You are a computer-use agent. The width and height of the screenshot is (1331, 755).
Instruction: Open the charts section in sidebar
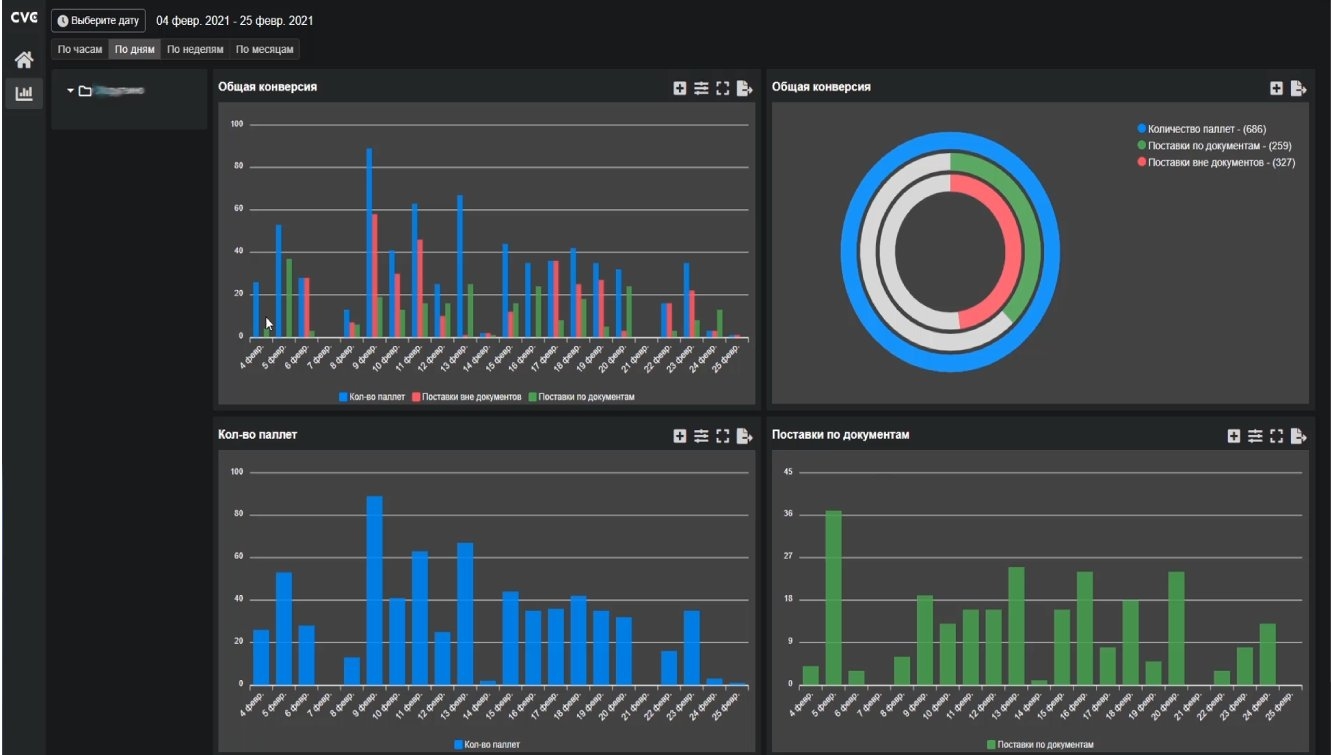(23, 94)
